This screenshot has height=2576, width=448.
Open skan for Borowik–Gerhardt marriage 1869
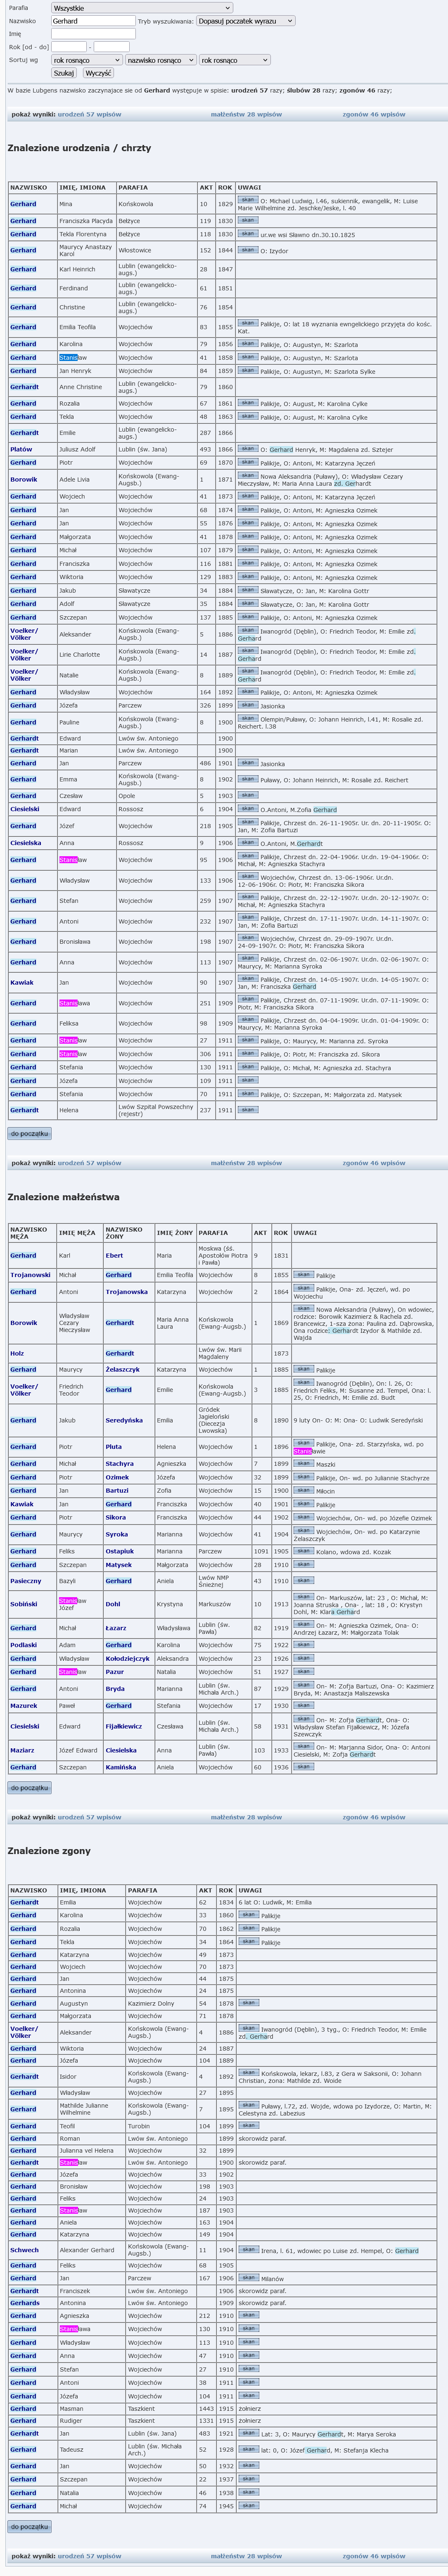303,1308
